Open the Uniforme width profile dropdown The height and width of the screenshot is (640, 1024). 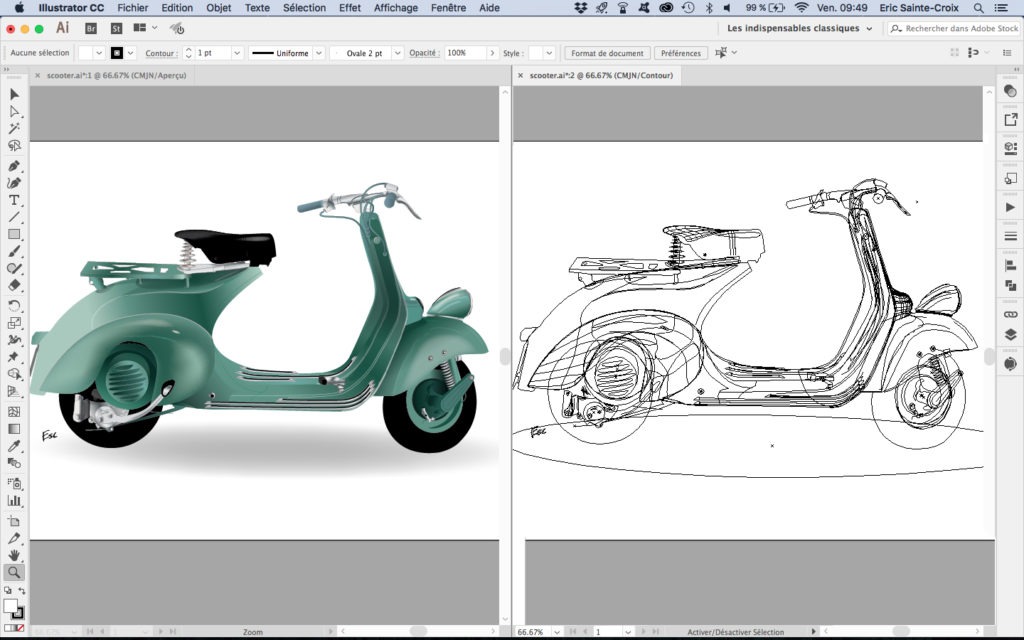(x=319, y=53)
